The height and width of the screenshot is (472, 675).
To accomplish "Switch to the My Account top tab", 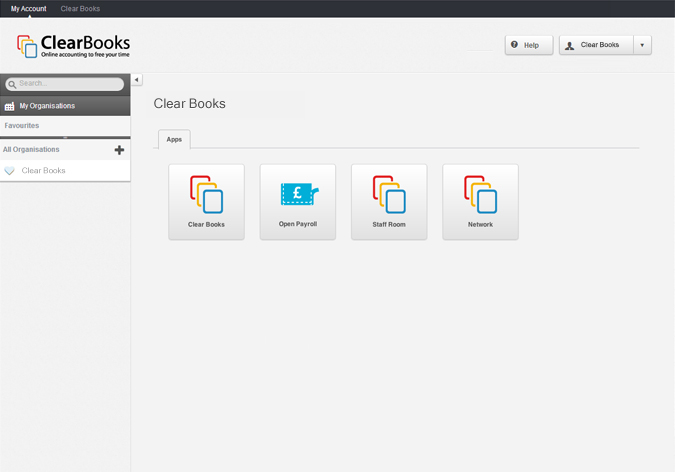I will (x=28, y=8).
